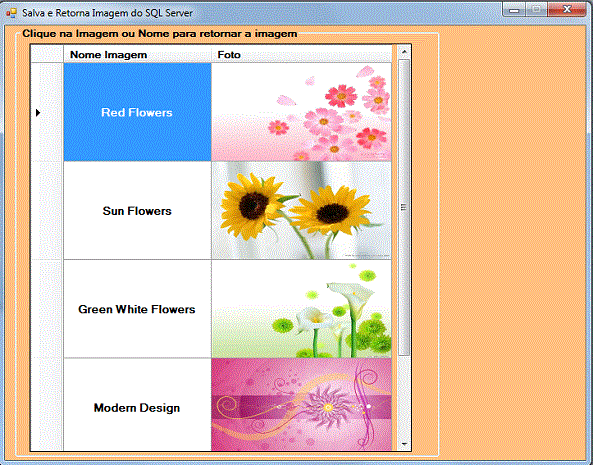Select the Green White Flowers name cell

click(137, 309)
